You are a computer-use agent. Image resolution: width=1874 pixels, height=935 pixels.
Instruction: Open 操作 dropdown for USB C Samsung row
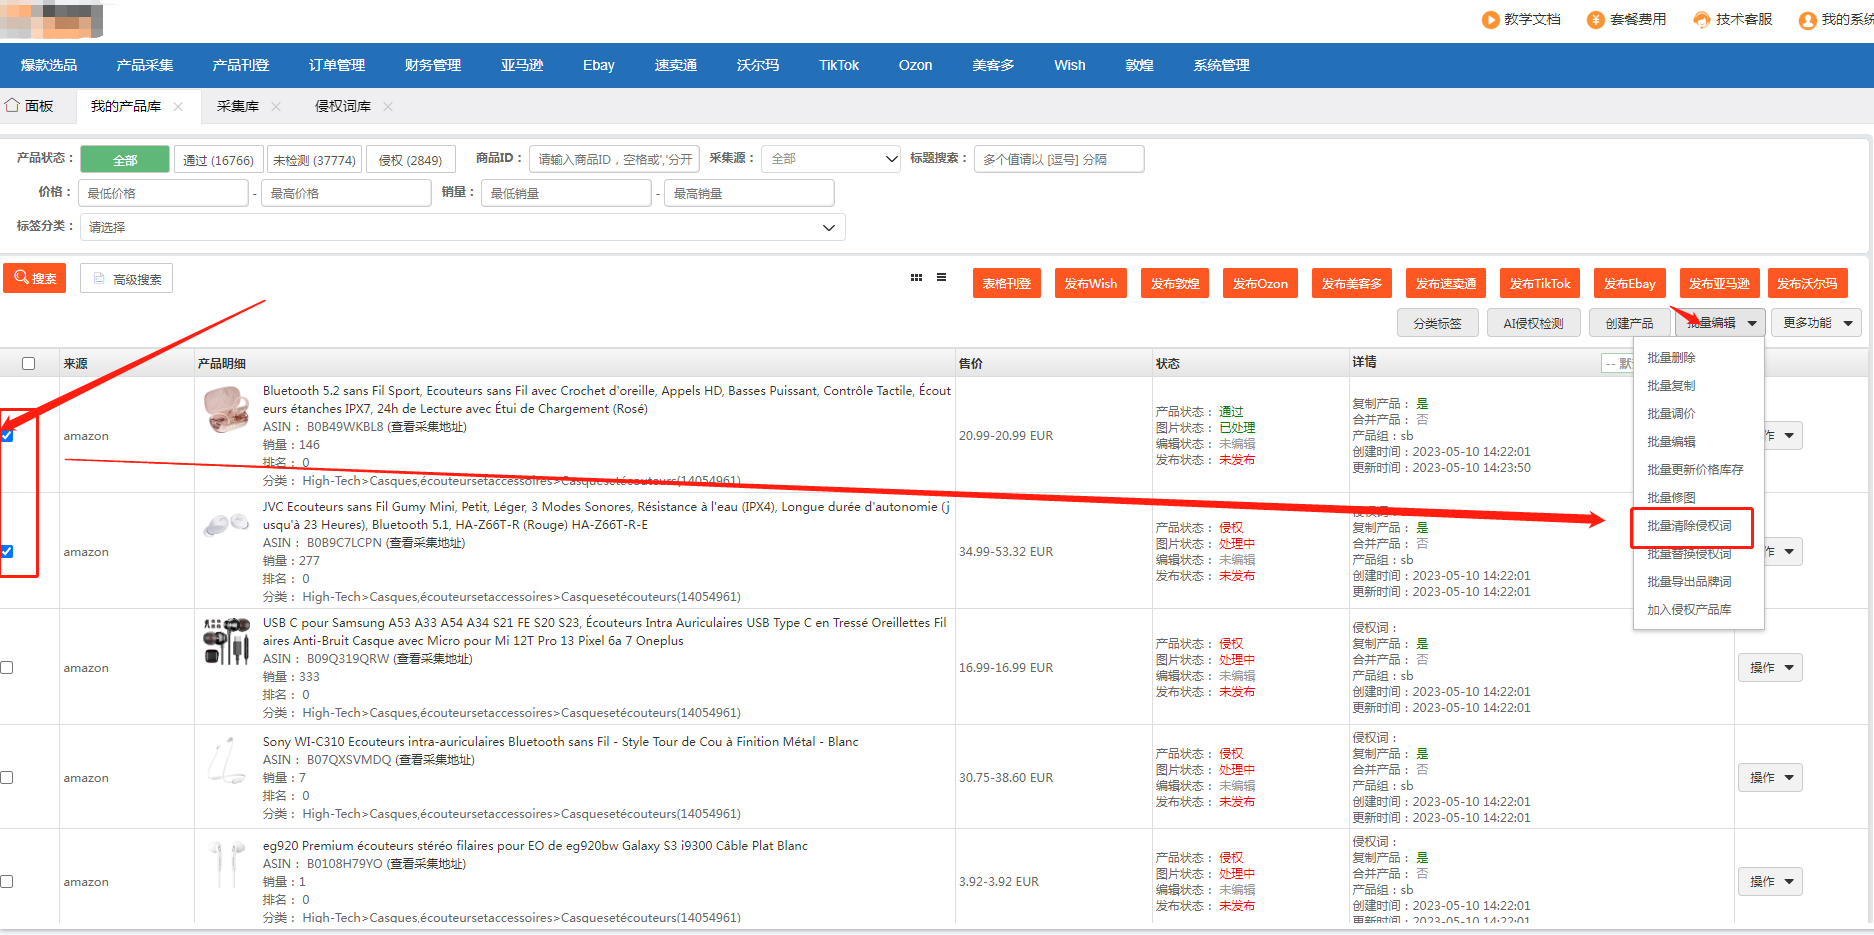[1770, 667]
